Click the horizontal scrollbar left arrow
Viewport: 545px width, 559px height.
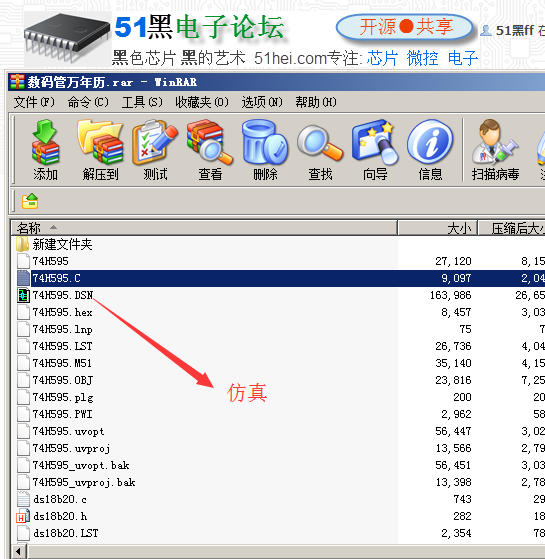[x=19, y=552]
